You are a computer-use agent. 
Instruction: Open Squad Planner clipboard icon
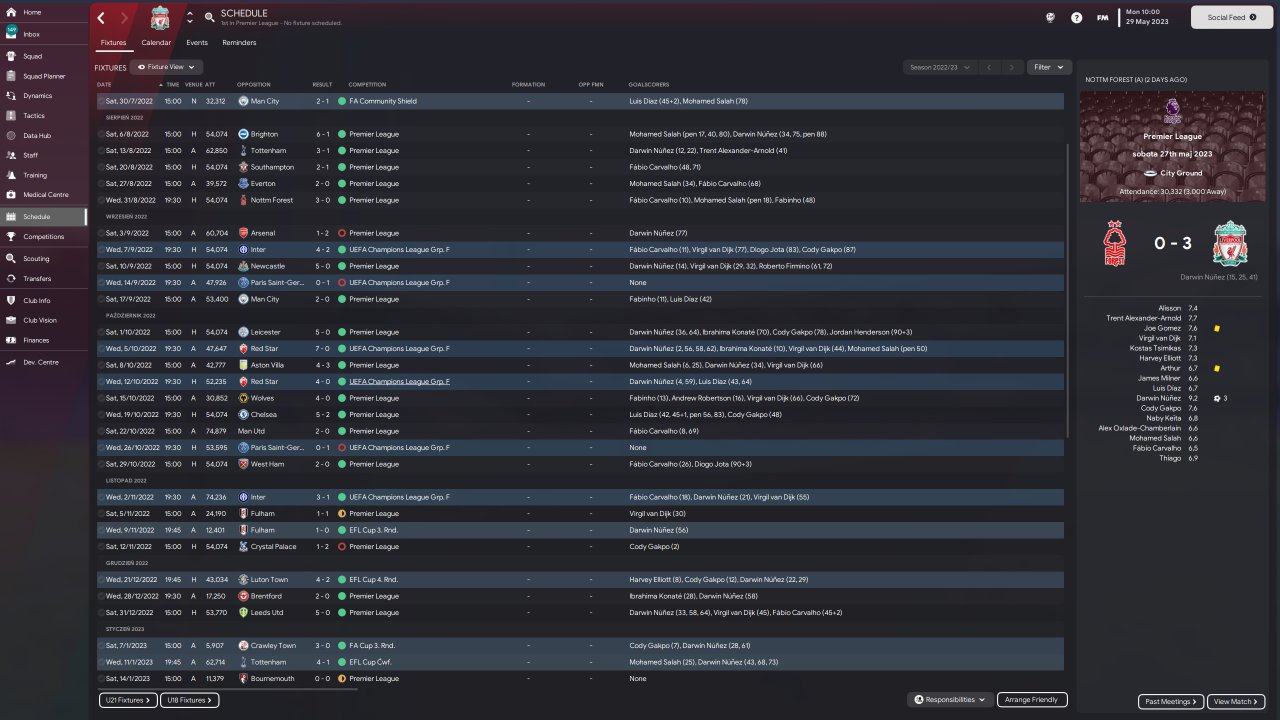click(10, 76)
